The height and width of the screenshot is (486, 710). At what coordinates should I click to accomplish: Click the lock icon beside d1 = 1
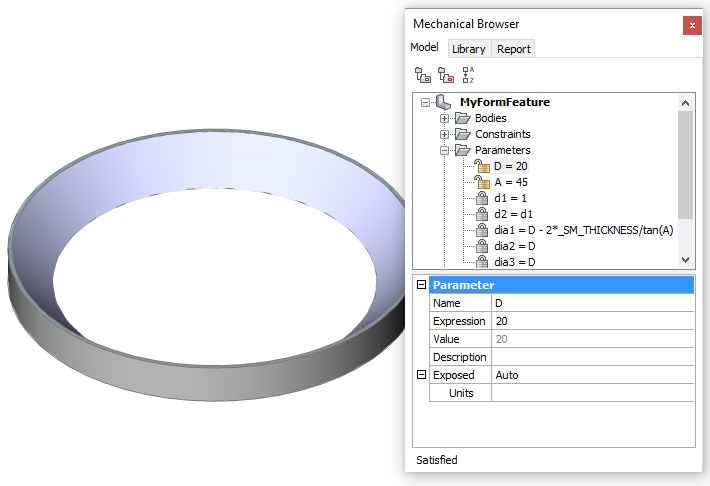[481, 198]
